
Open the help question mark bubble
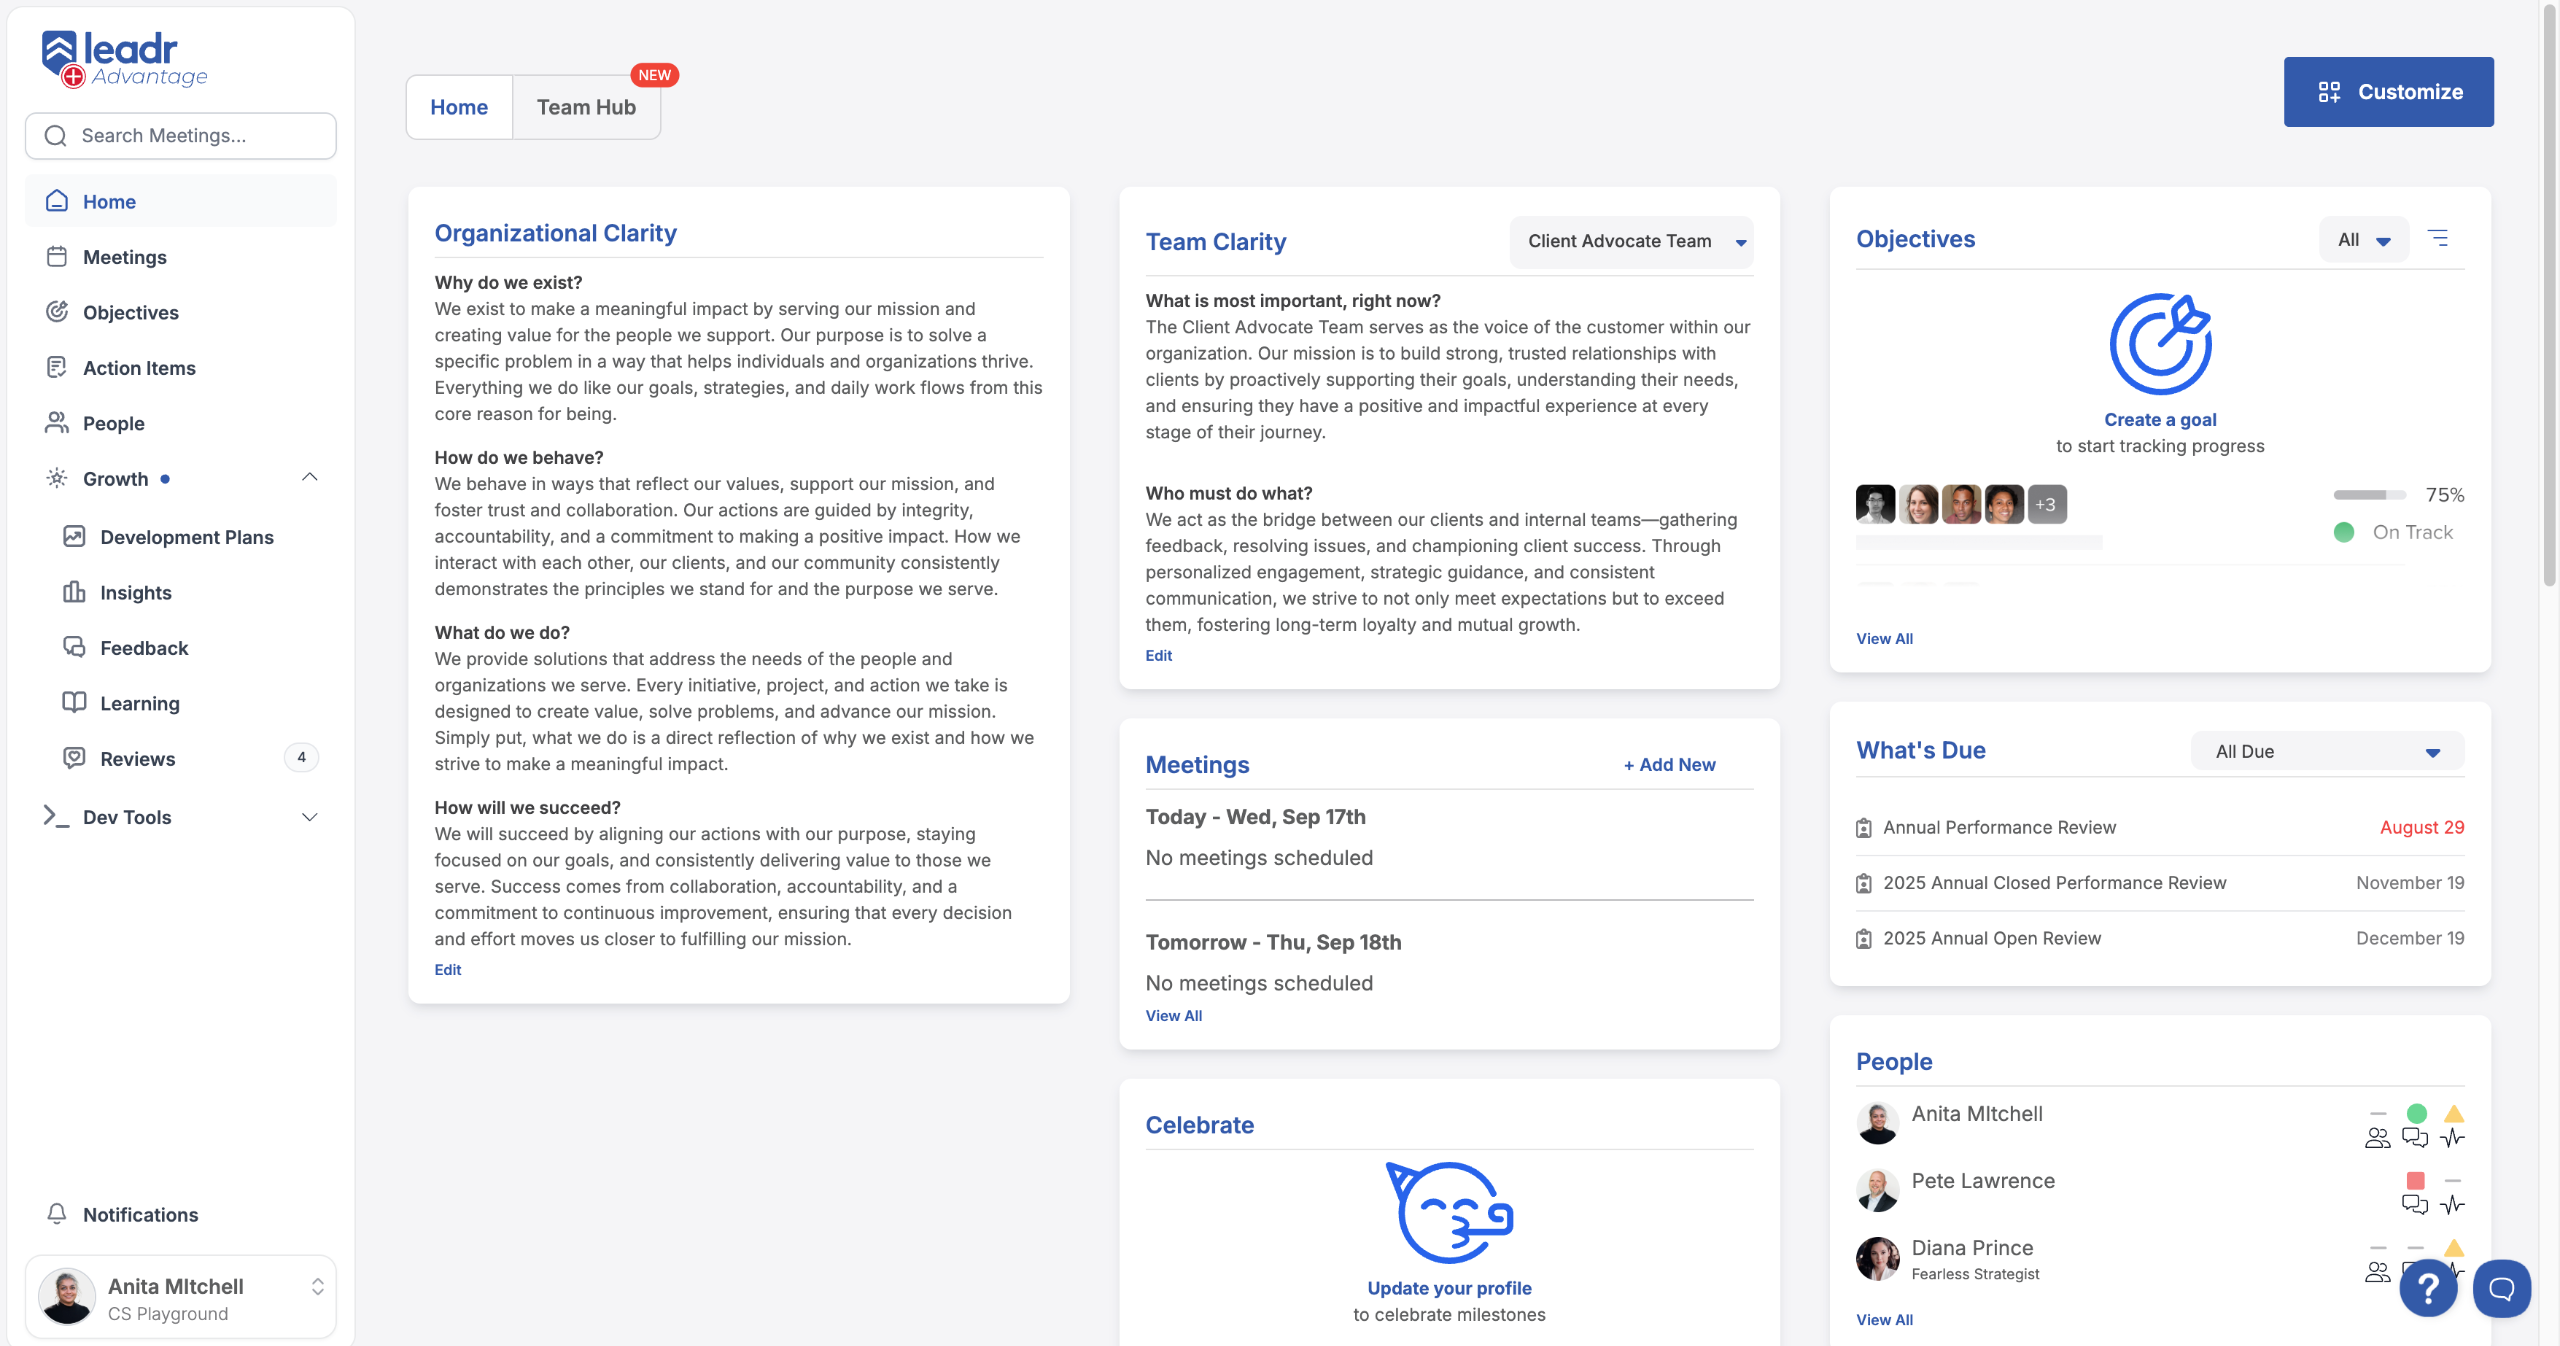[x=2427, y=1289]
